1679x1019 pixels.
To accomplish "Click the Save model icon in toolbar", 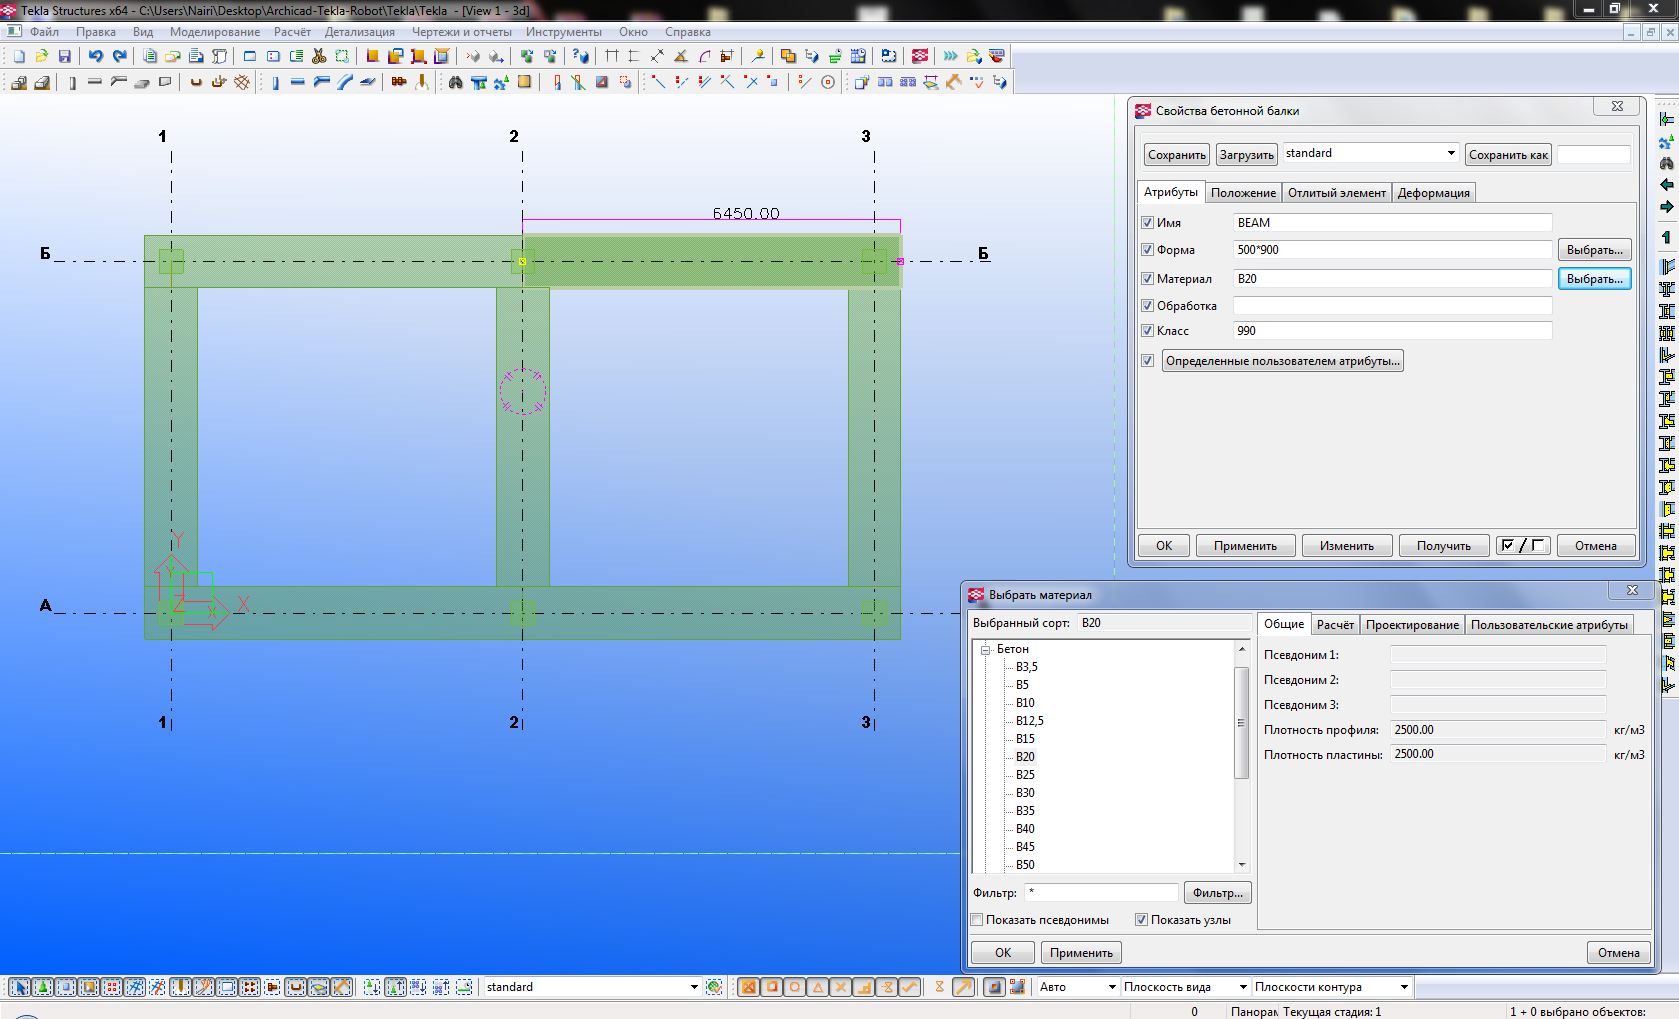I will [x=65, y=57].
